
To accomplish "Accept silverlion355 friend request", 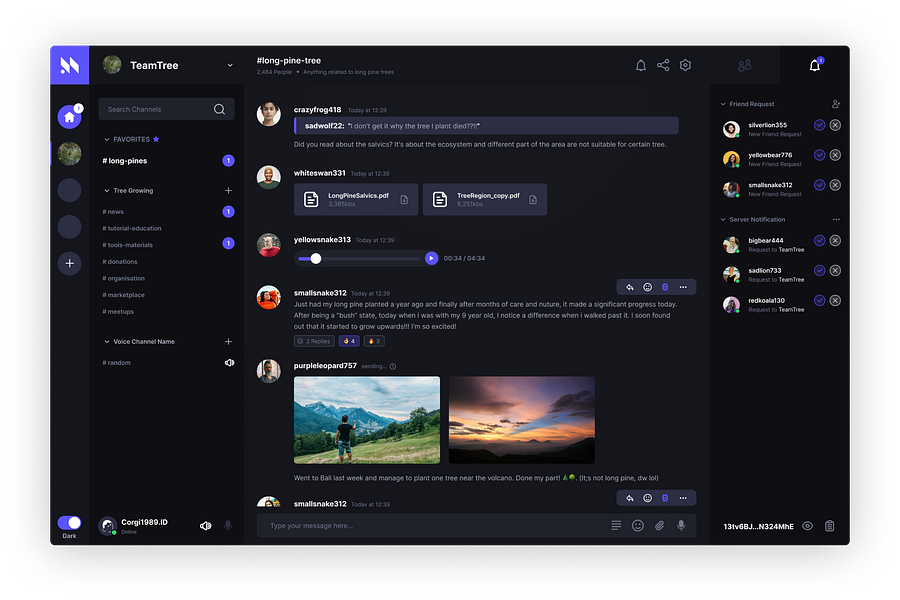I will 820,125.
